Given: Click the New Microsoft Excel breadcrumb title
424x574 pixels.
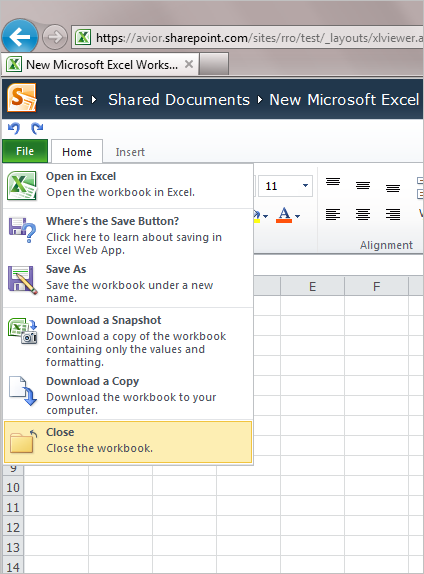Looking at the screenshot, I should pos(344,100).
